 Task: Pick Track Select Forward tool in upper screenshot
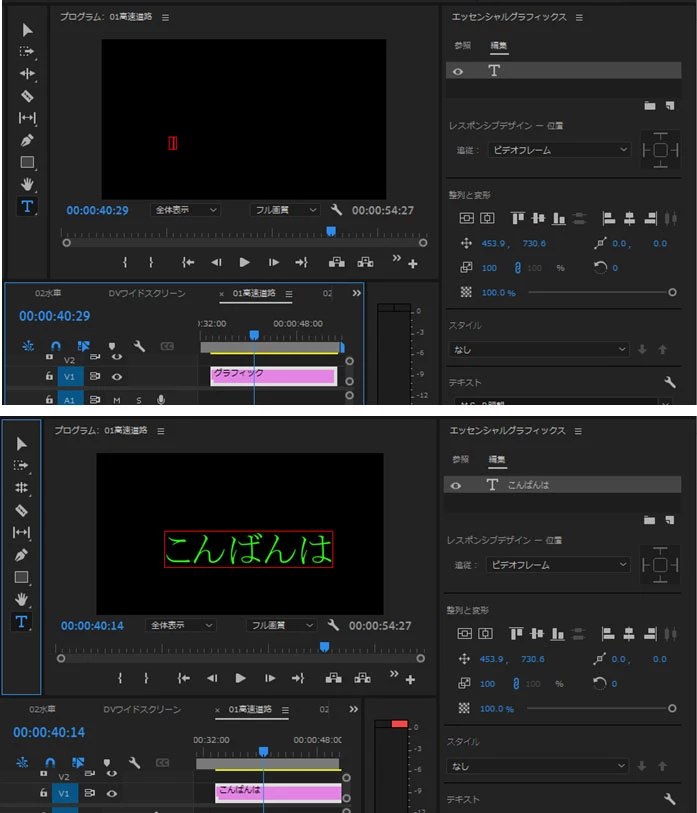27,51
